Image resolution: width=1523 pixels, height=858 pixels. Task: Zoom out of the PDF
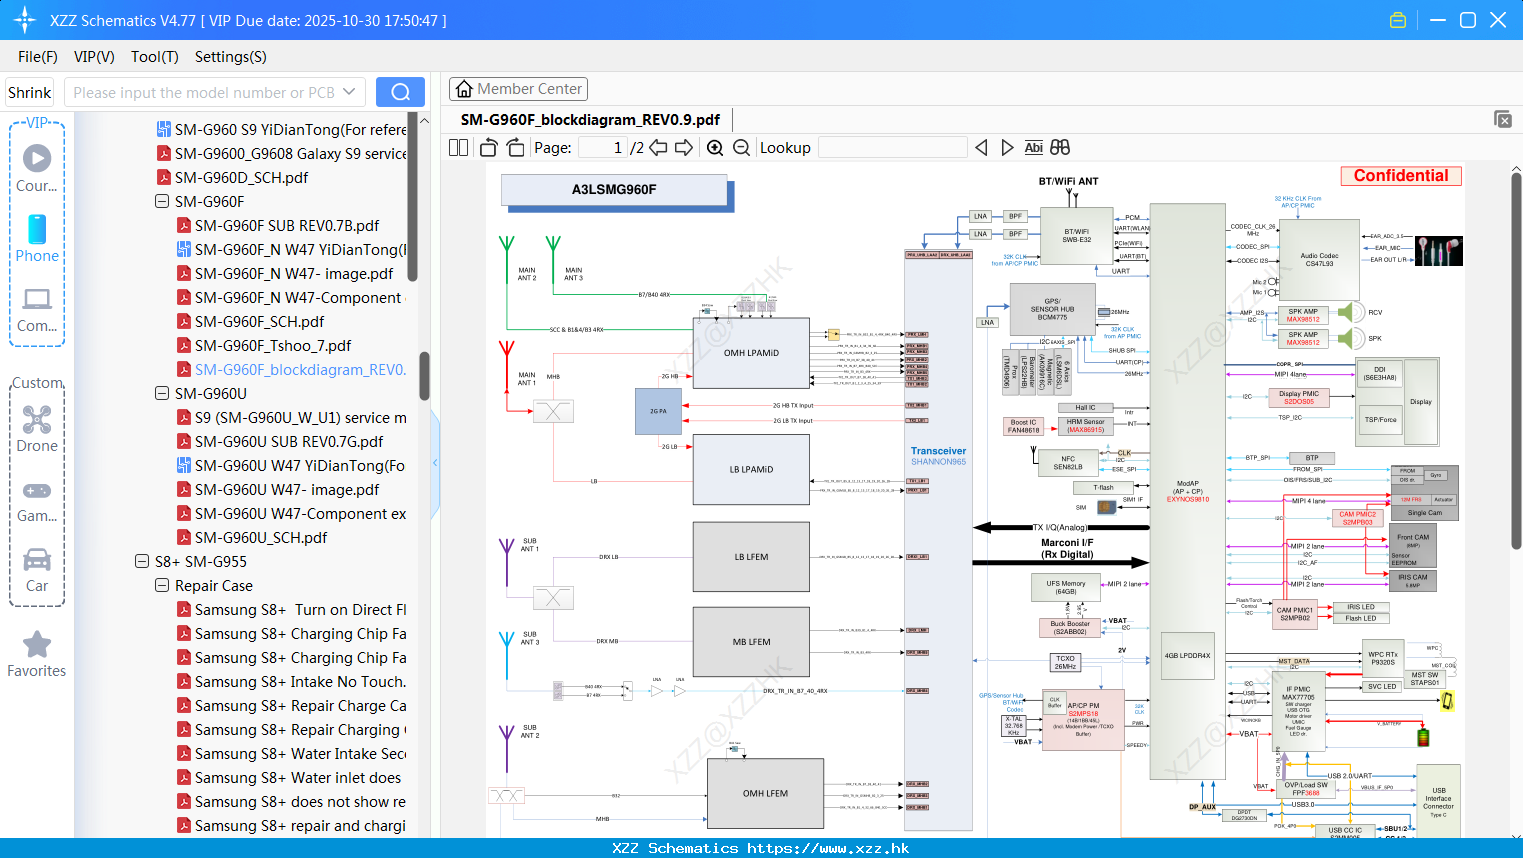click(741, 147)
